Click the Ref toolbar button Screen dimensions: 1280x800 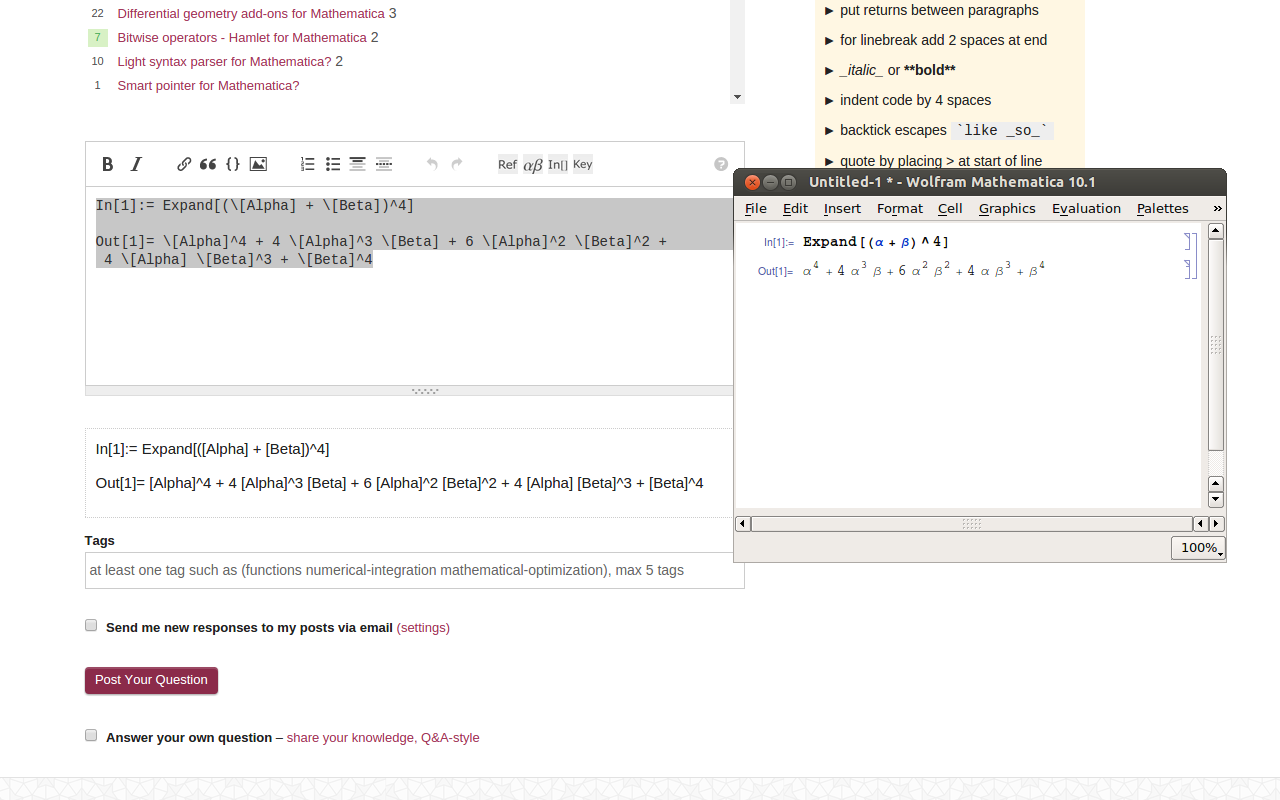pos(508,164)
